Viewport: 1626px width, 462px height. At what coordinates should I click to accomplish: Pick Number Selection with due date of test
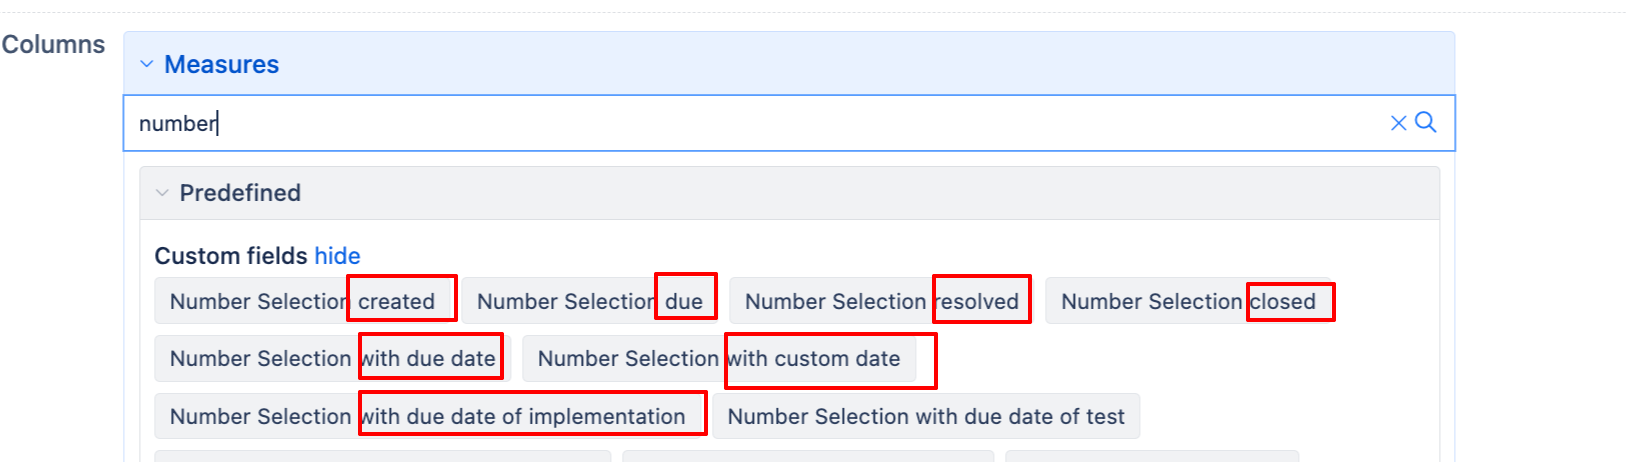(926, 416)
